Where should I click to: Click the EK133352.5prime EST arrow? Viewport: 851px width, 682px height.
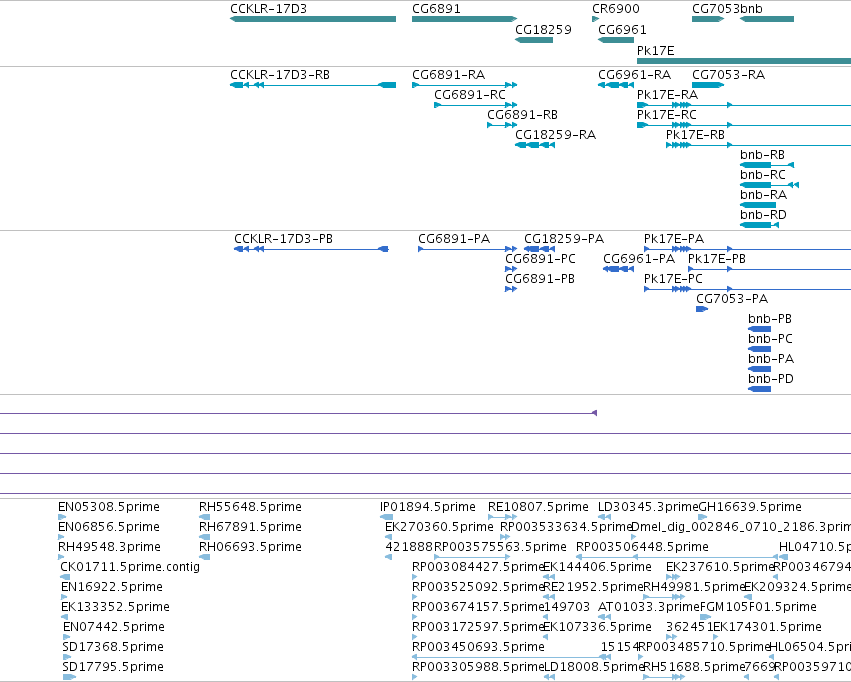[64, 617]
